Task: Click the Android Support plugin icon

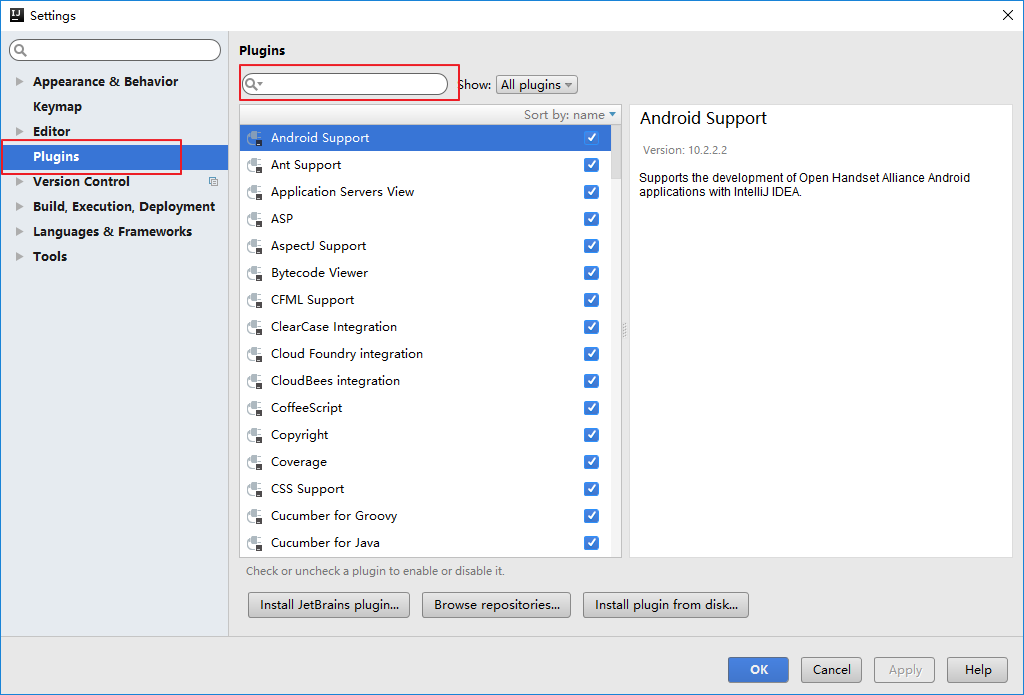Action: [255, 138]
